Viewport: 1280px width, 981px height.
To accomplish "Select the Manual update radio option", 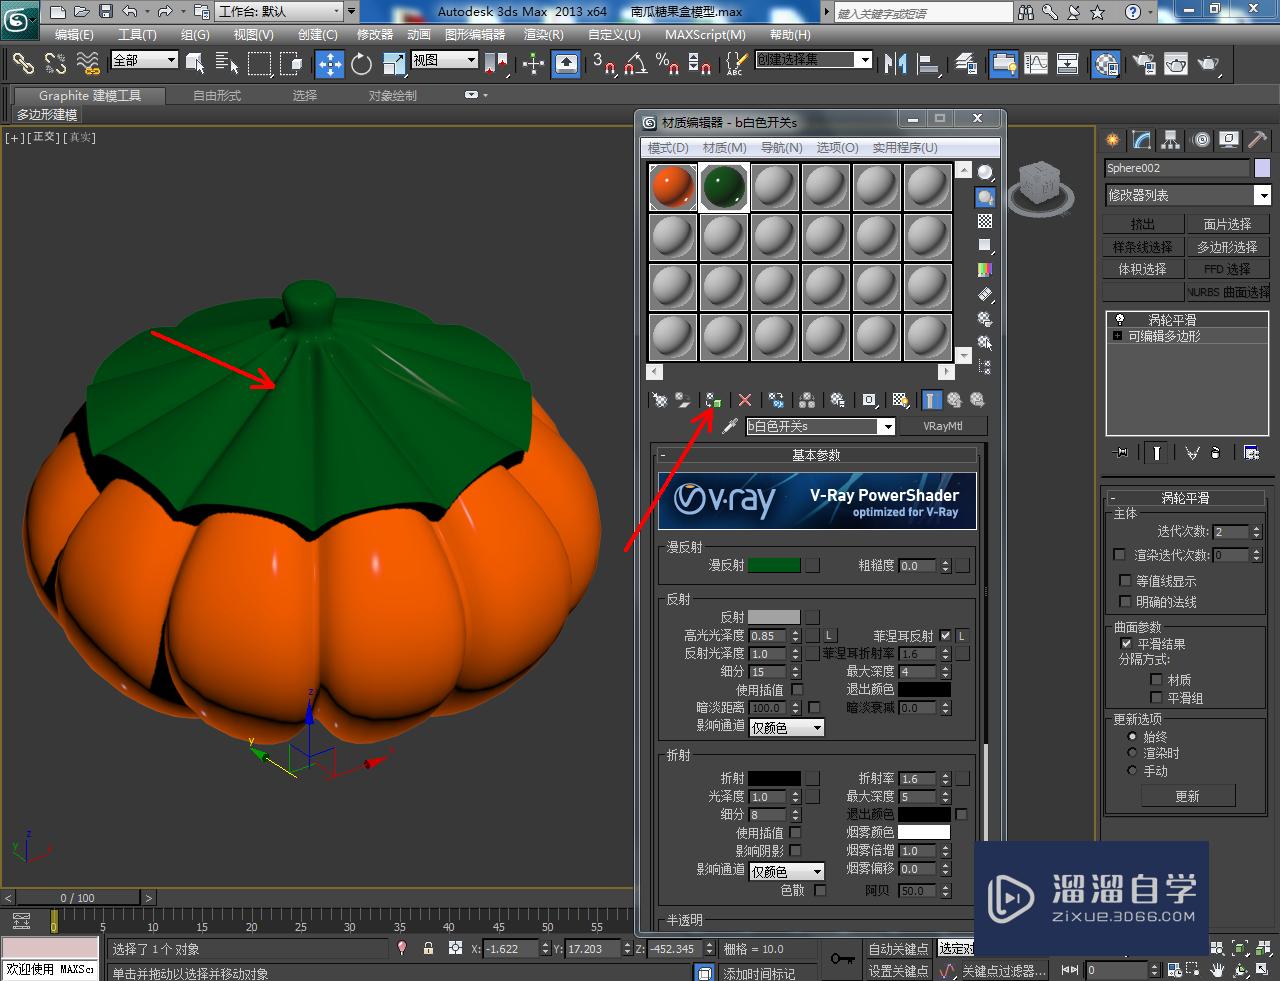I will [1133, 770].
